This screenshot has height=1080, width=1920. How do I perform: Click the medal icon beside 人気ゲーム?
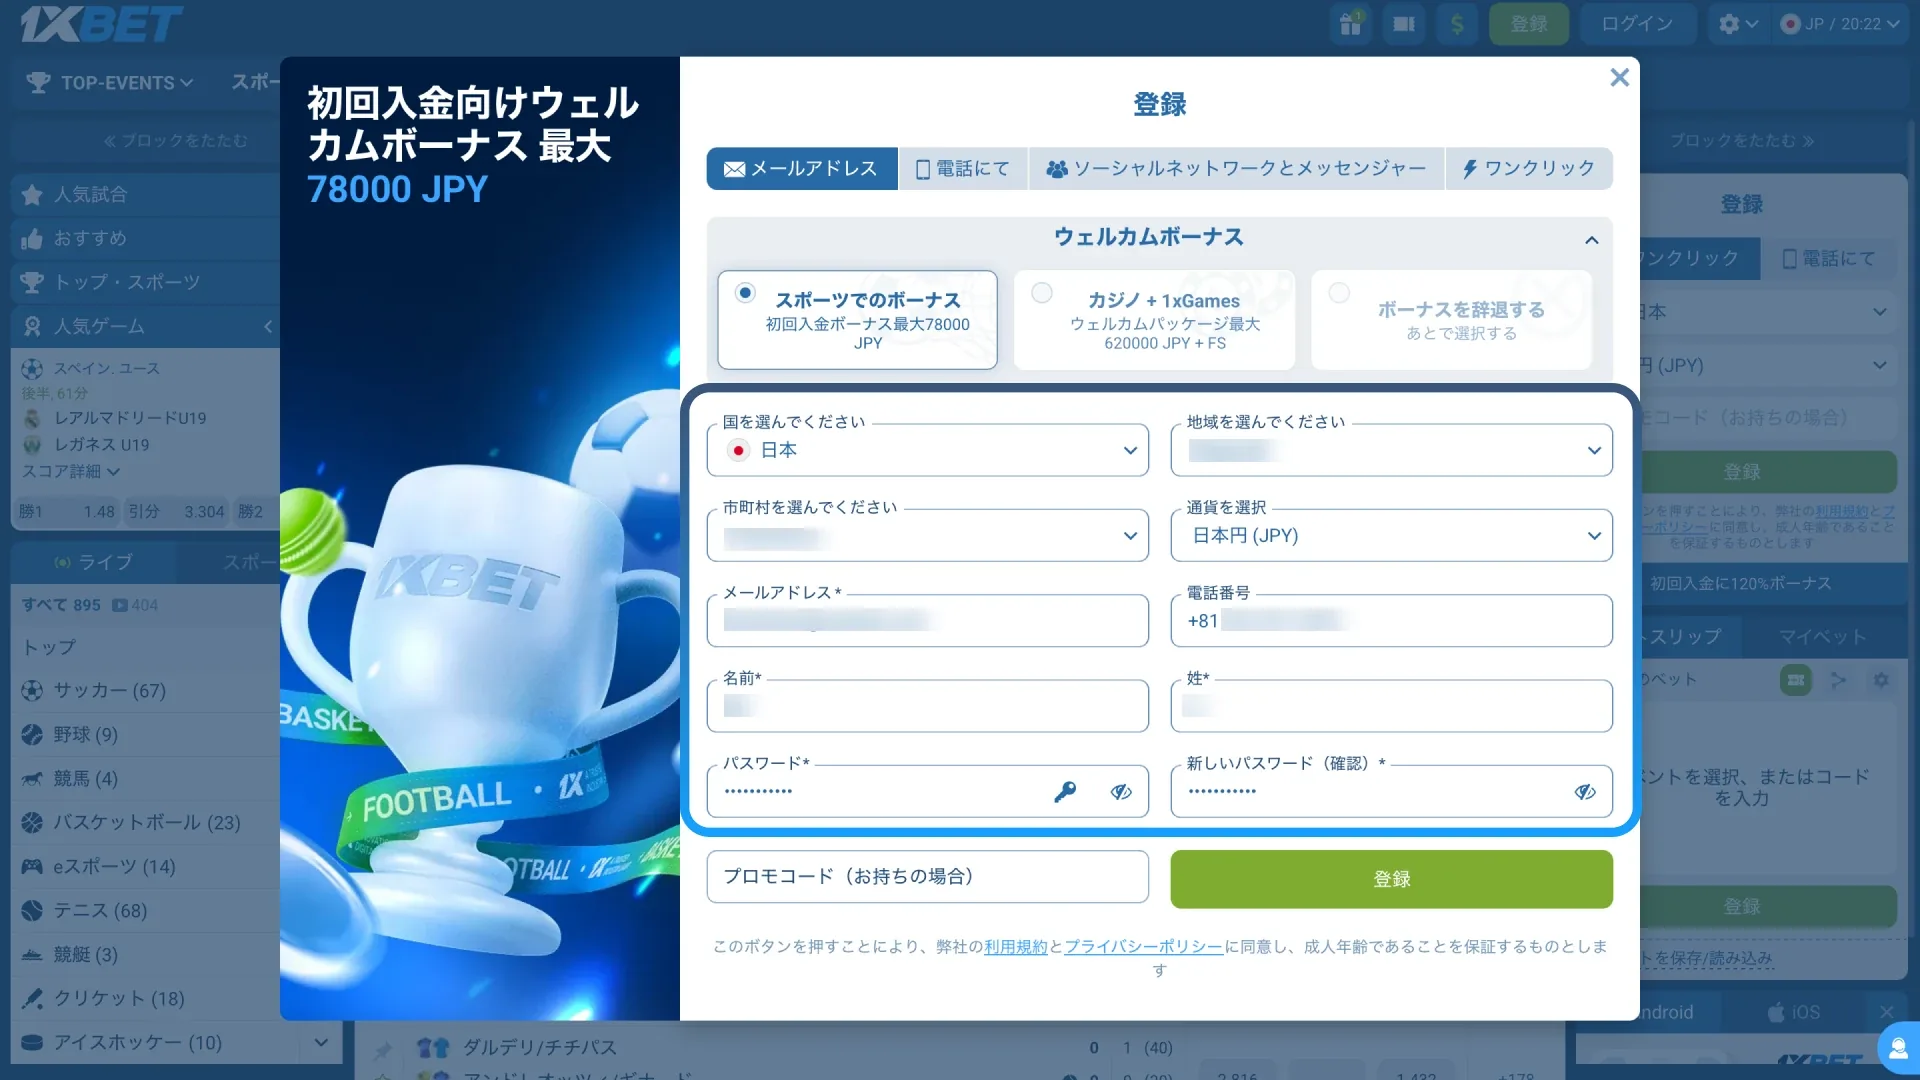pyautogui.click(x=32, y=327)
